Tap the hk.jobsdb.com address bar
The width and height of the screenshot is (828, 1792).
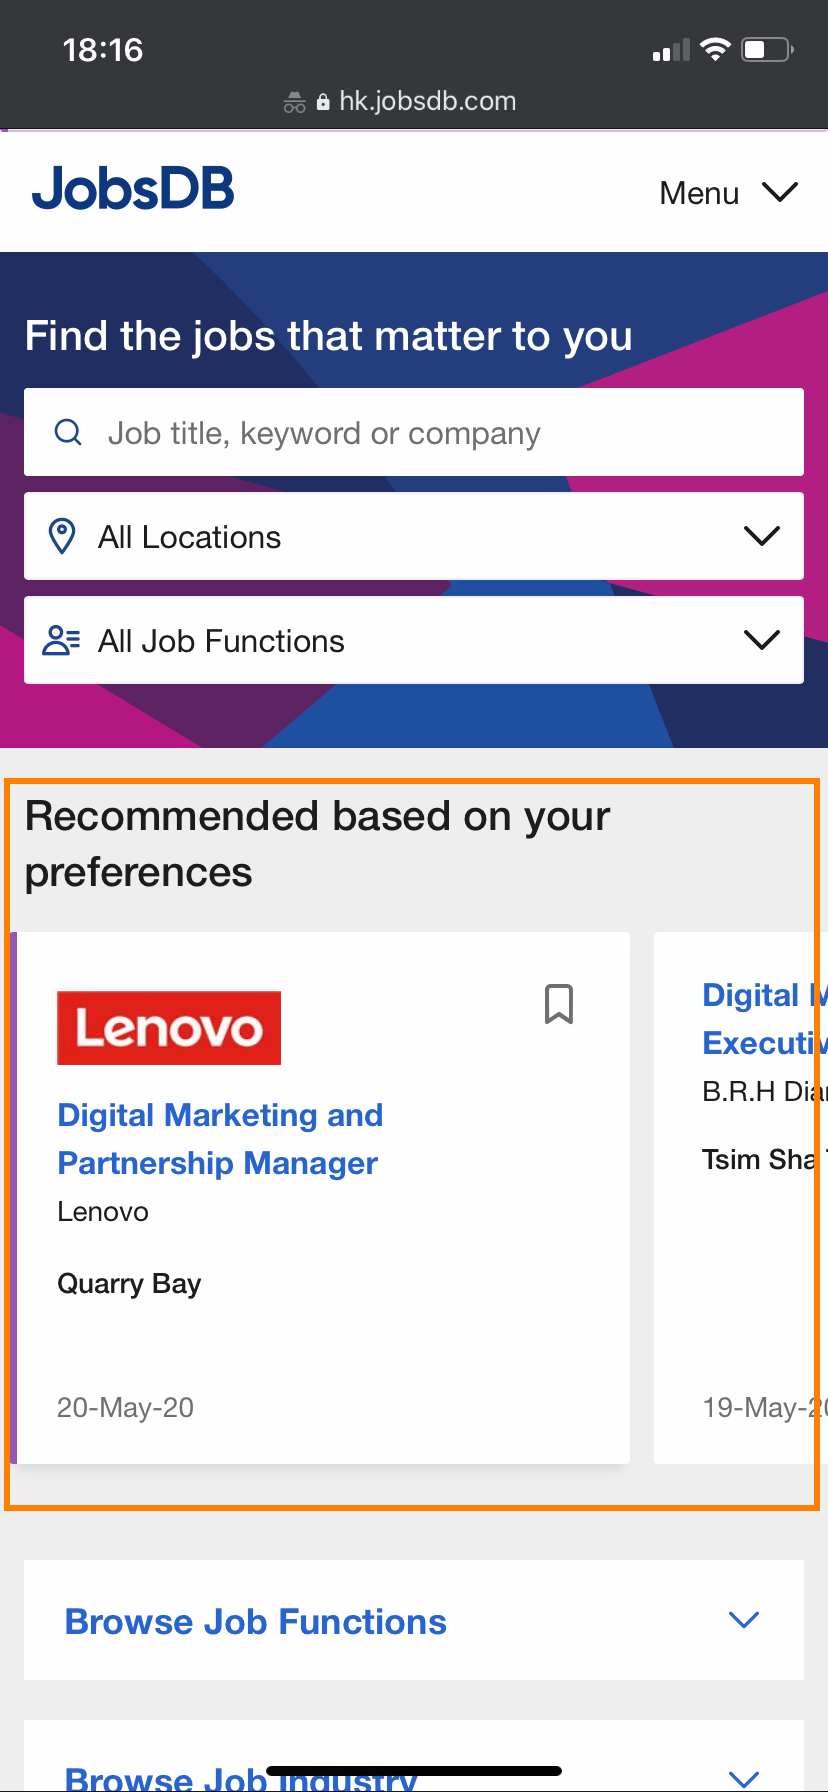[427, 101]
